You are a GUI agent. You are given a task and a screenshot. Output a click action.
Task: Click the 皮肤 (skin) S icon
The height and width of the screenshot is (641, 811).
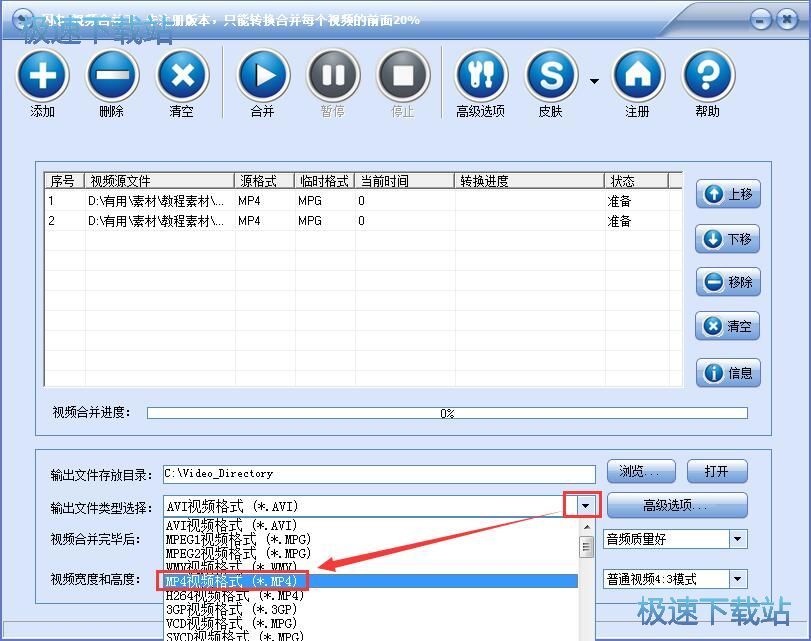tap(551, 76)
